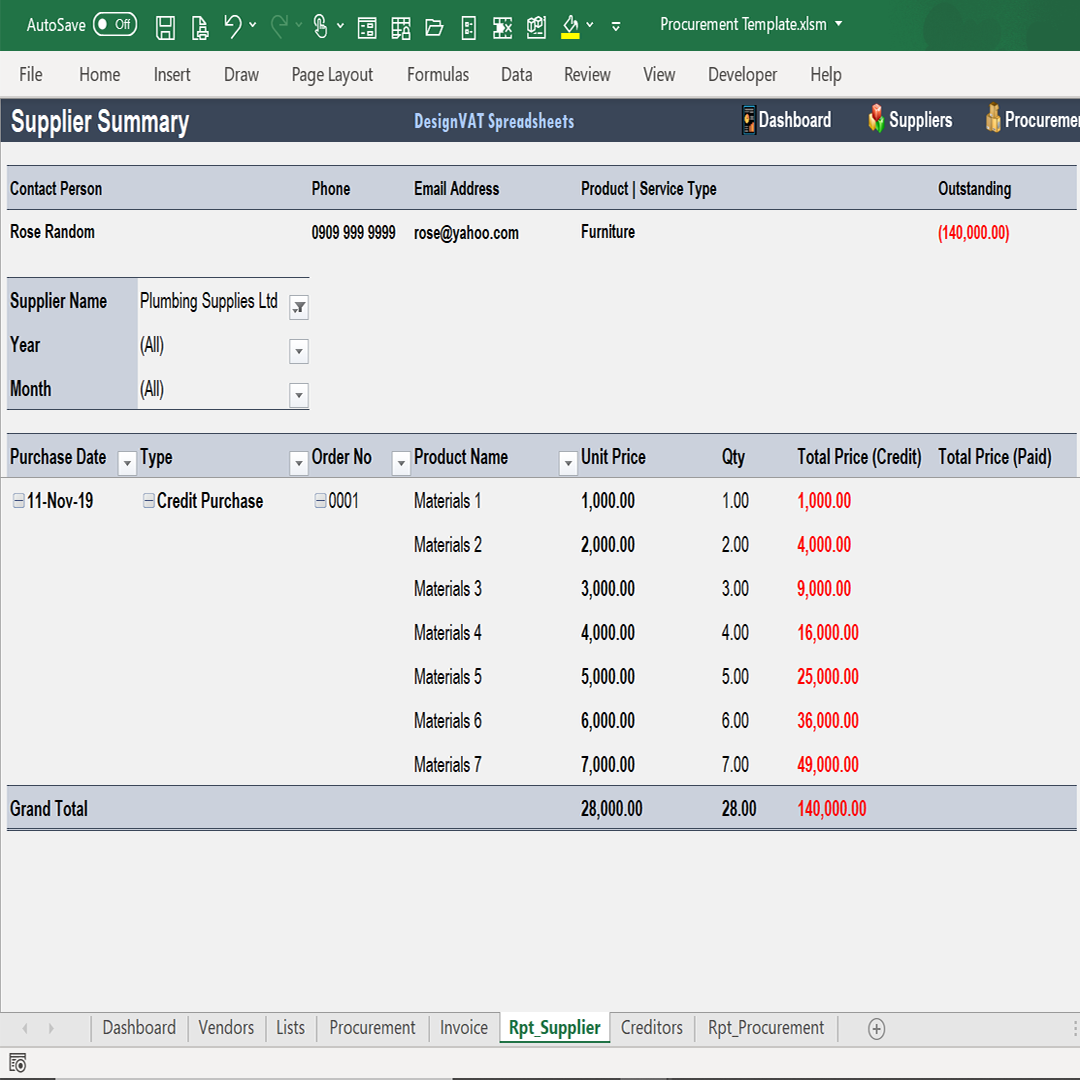Collapse the 11-Nov-19 date group
This screenshot has width=1080, height=1080.
point(17,500)
